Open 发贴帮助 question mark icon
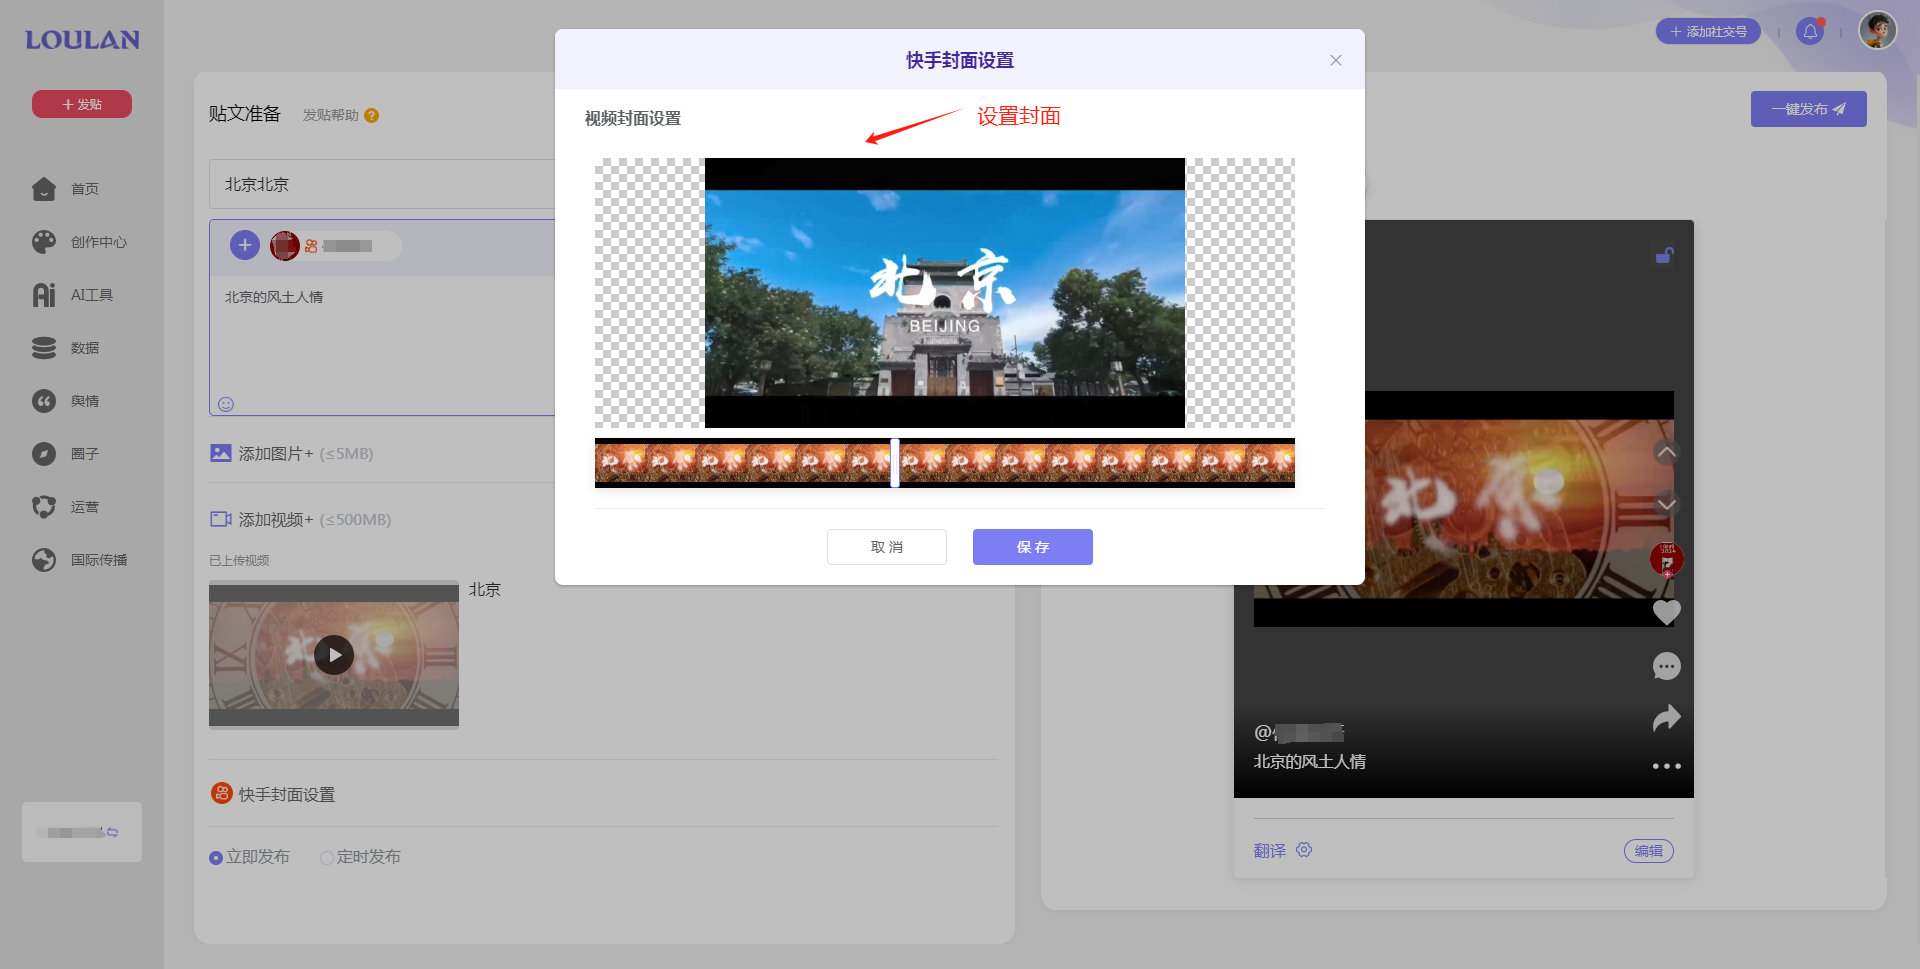 [x=371, y=115]
